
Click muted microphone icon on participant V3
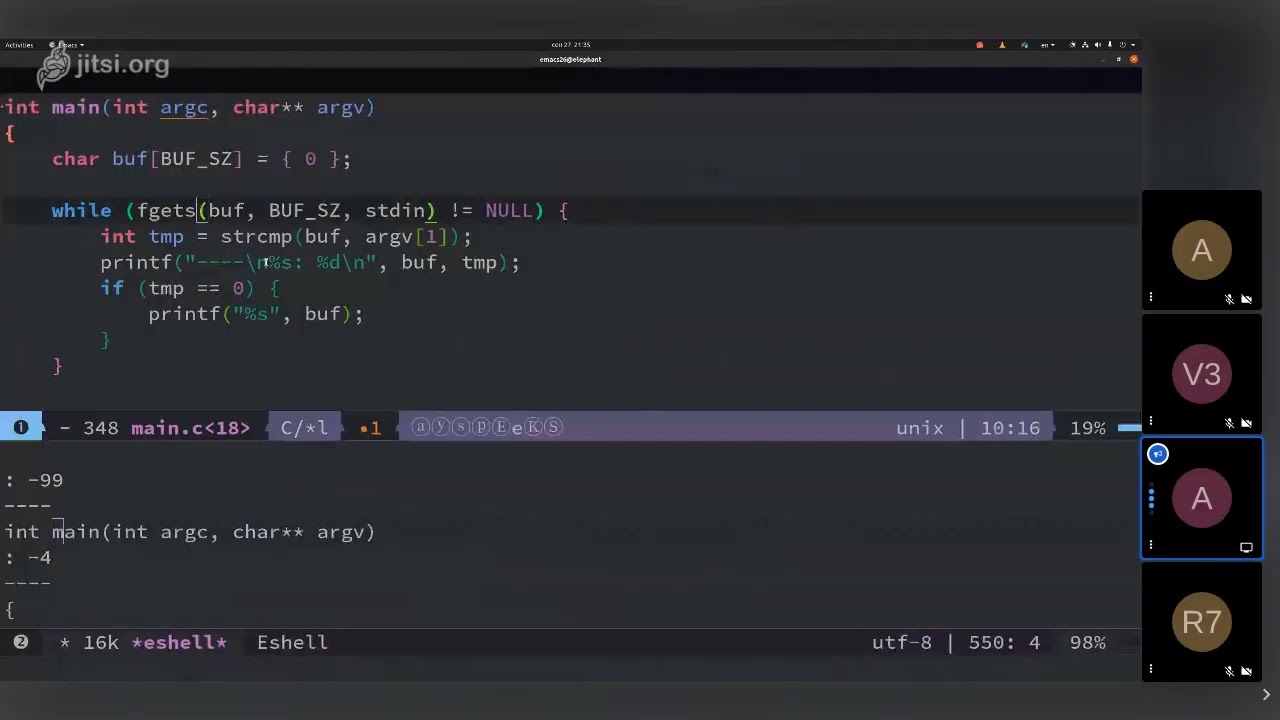point(1229,423)
